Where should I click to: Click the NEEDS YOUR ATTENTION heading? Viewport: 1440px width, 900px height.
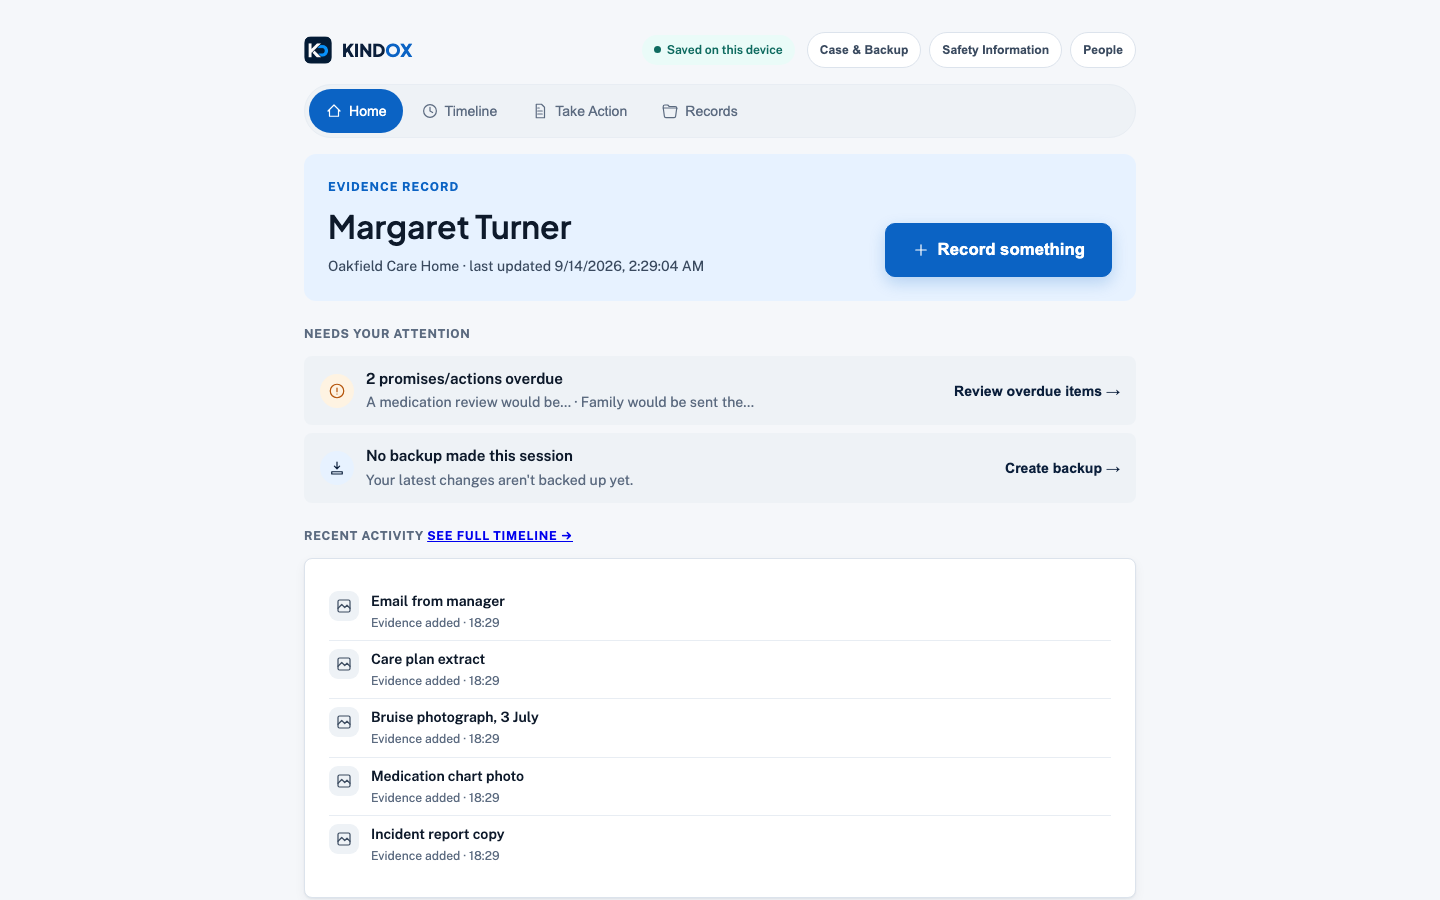(387, 334)
